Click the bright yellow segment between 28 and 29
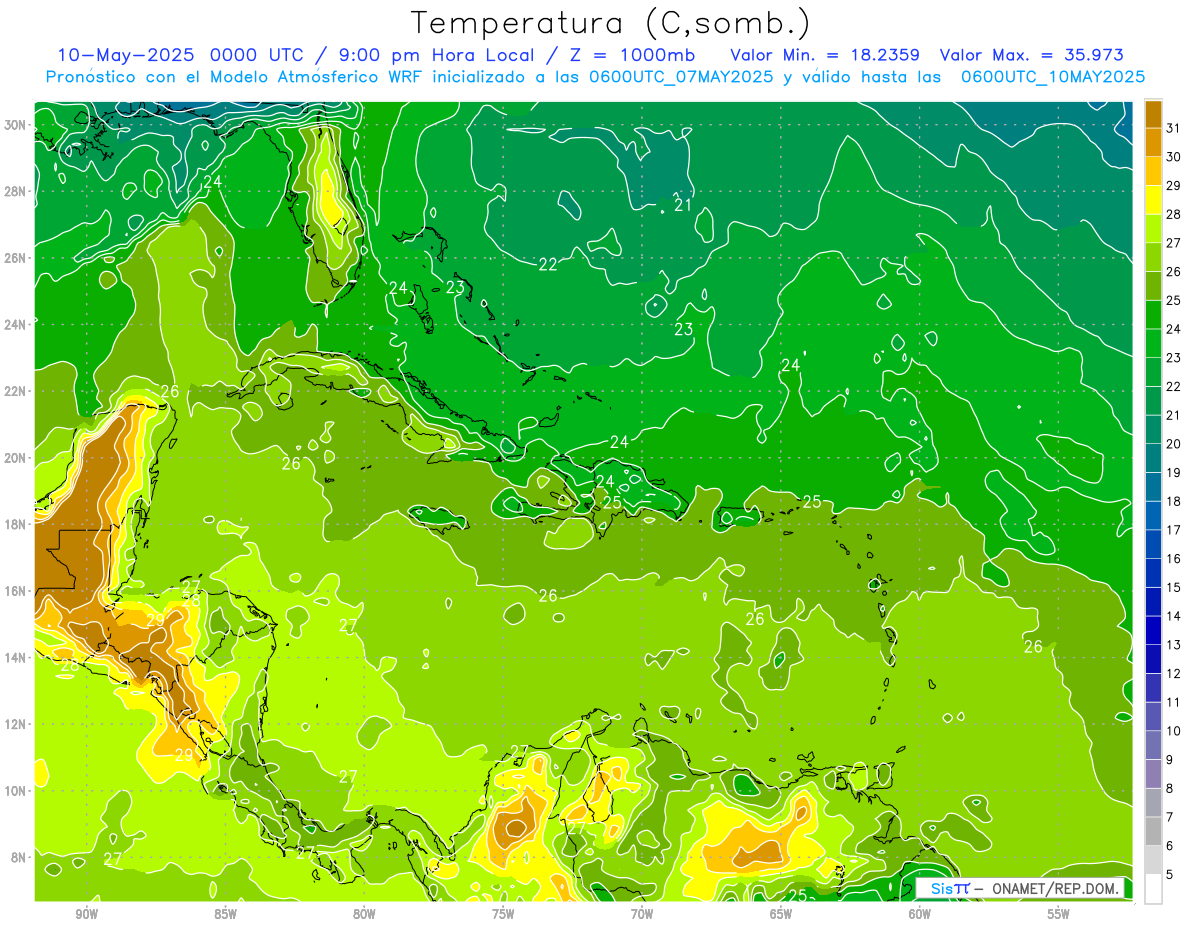Viewport: 1200px width, 927px height. click(x=1154, y=200)
